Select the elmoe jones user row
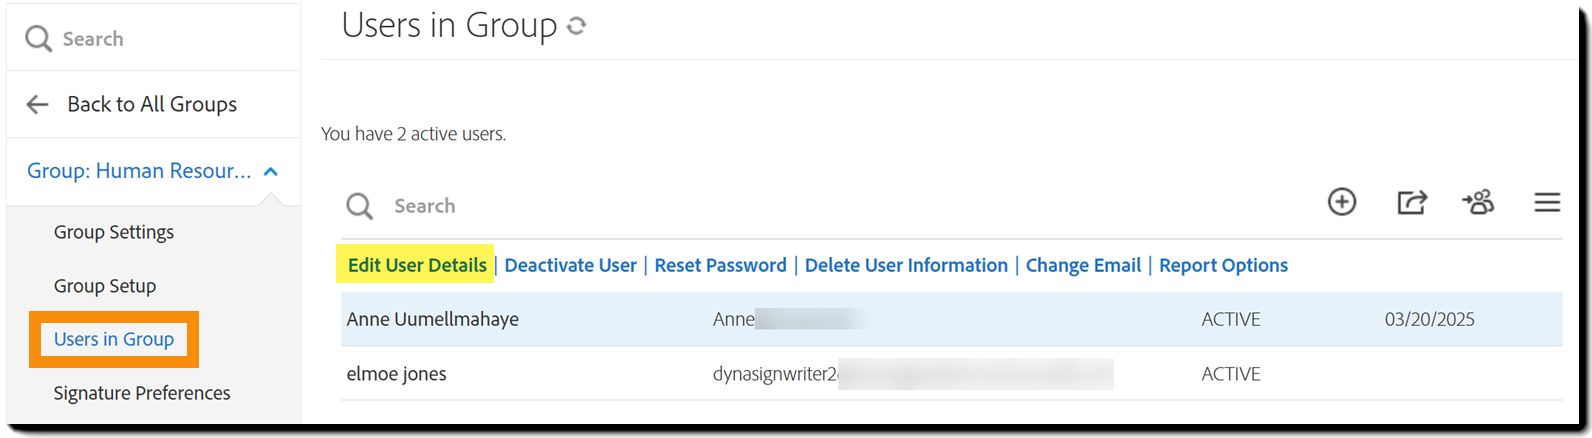Image resolution: width=1592 pixels, height=438 pixels. tap(397, 374)
